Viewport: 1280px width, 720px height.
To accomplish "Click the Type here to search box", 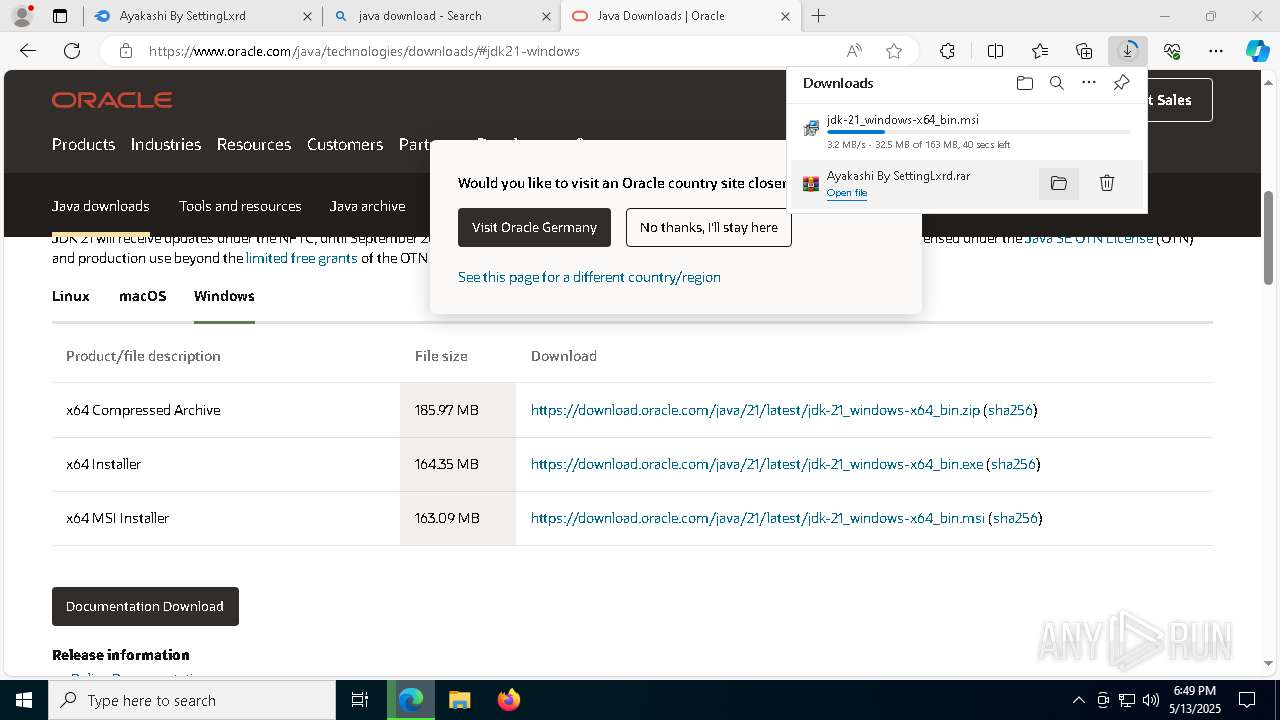I will tap(192, 700).
